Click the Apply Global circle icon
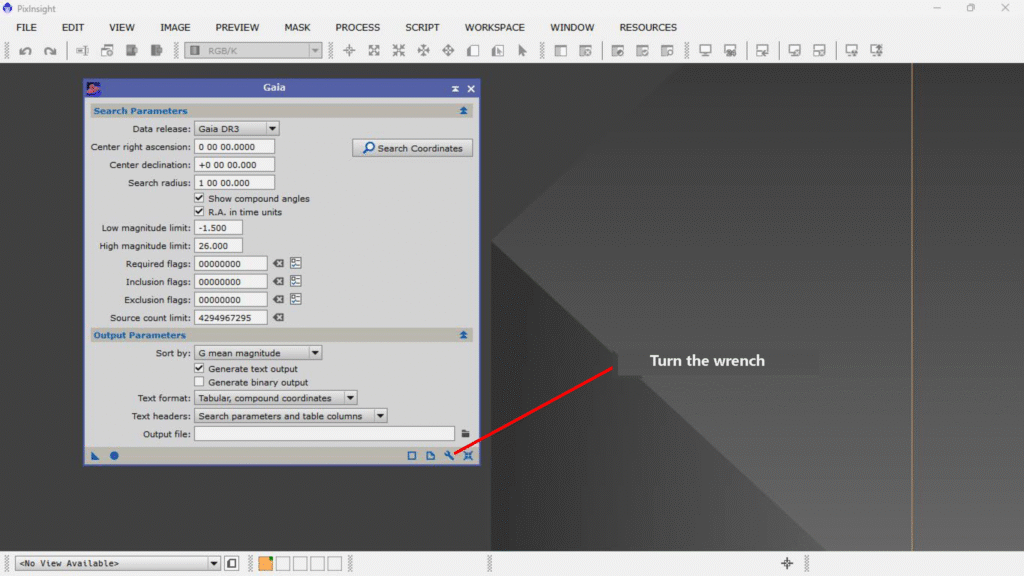 click(114, 456)
